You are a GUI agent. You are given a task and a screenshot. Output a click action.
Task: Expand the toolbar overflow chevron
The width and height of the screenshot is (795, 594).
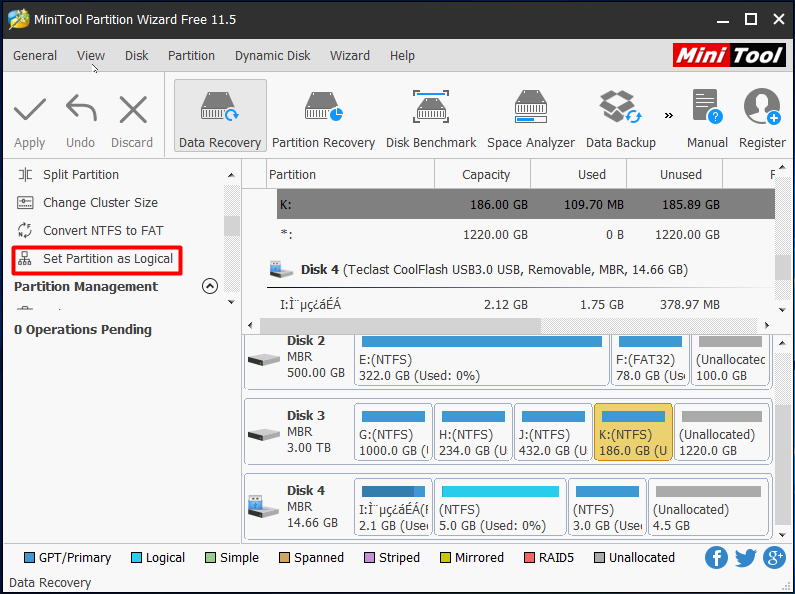(x=669, y=116)
